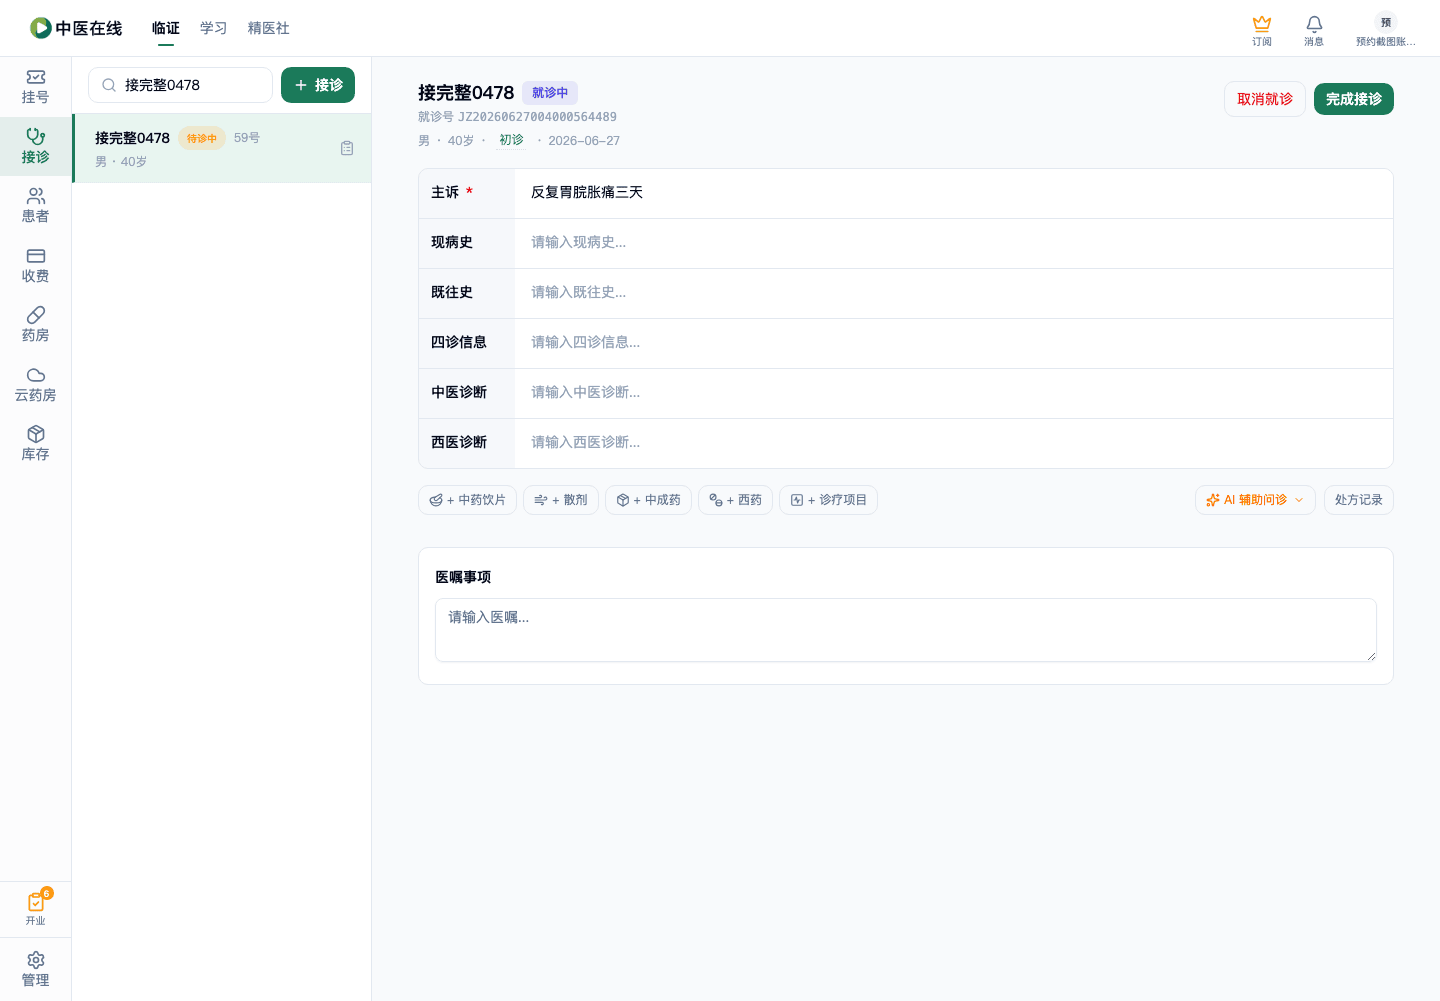Click the 初诊 visit-type label
The height and width of the screenshot is (1001, 1440).
pos(511,140)
